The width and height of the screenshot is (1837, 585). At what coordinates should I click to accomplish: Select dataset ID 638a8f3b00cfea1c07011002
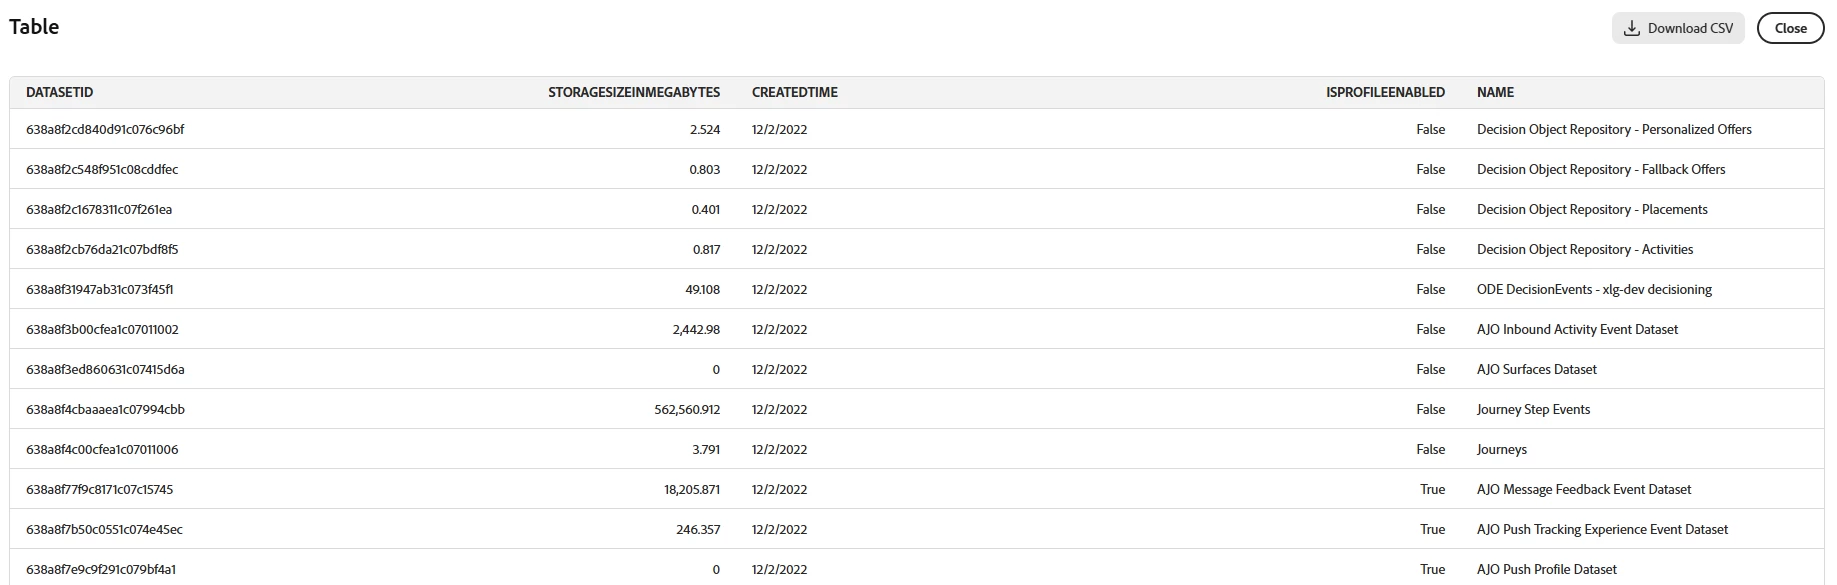click(x=102, y=329)
